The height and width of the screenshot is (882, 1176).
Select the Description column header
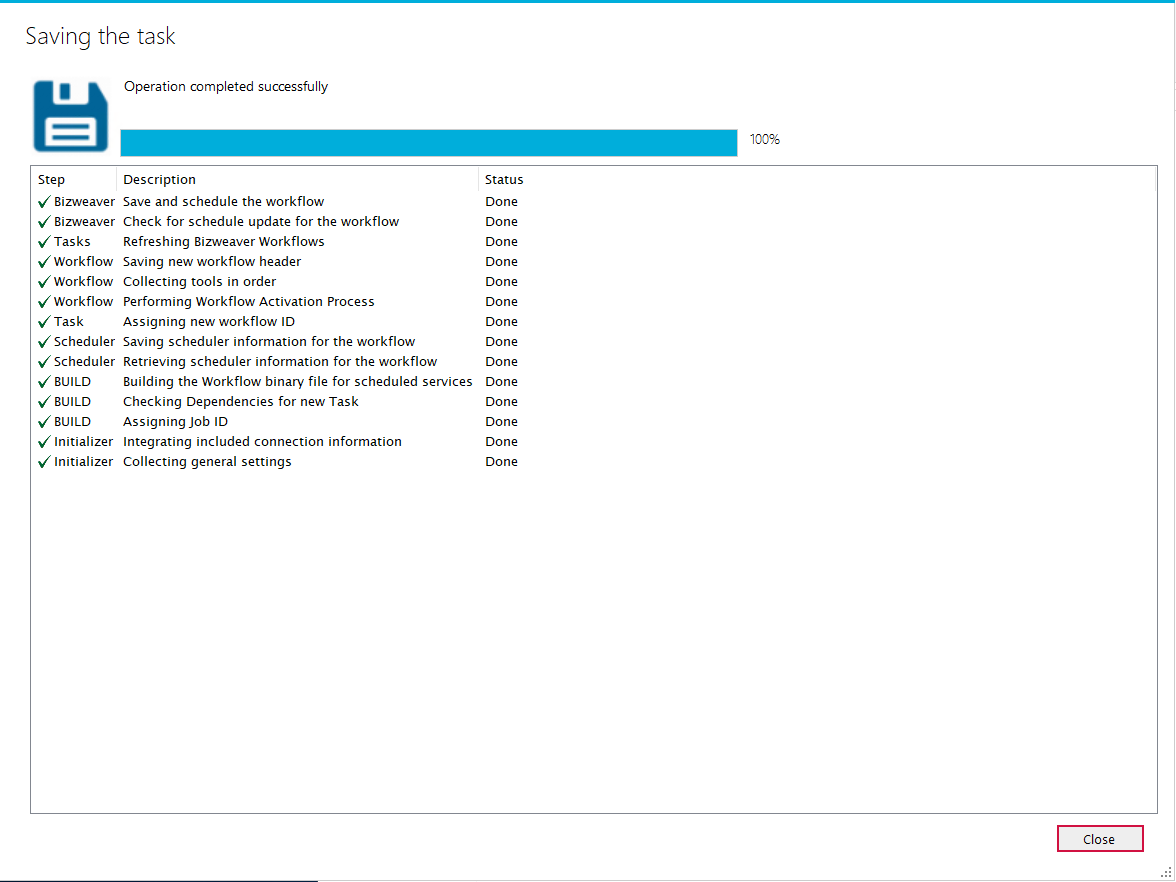tap(298, 180)
